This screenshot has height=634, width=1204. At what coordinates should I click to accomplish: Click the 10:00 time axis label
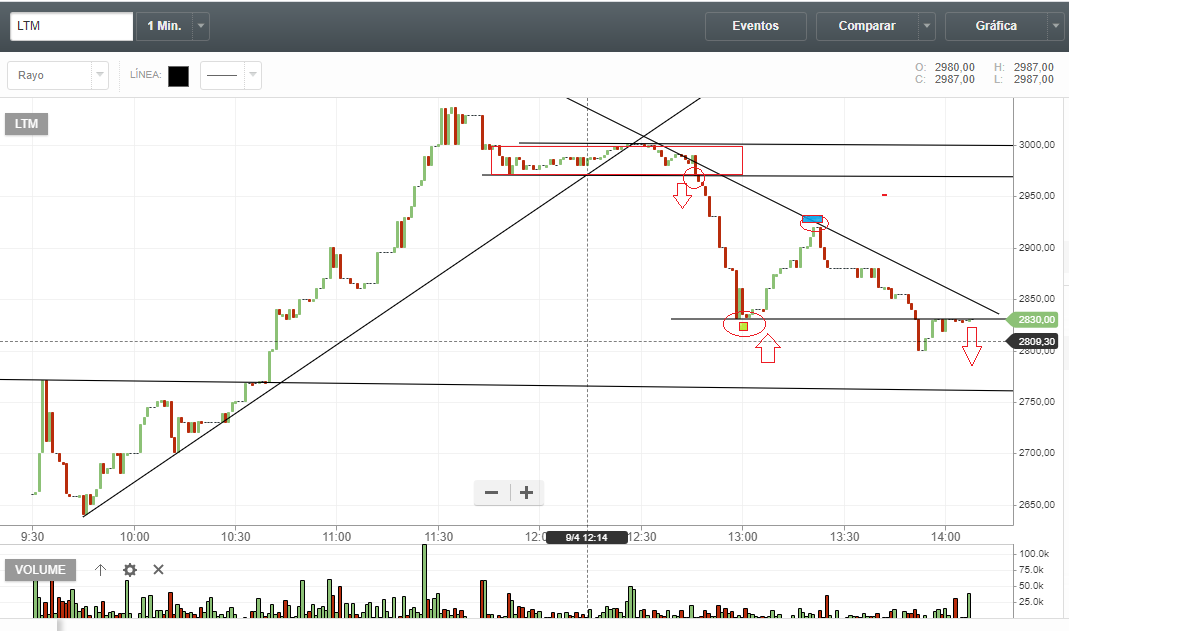point(134,537)
